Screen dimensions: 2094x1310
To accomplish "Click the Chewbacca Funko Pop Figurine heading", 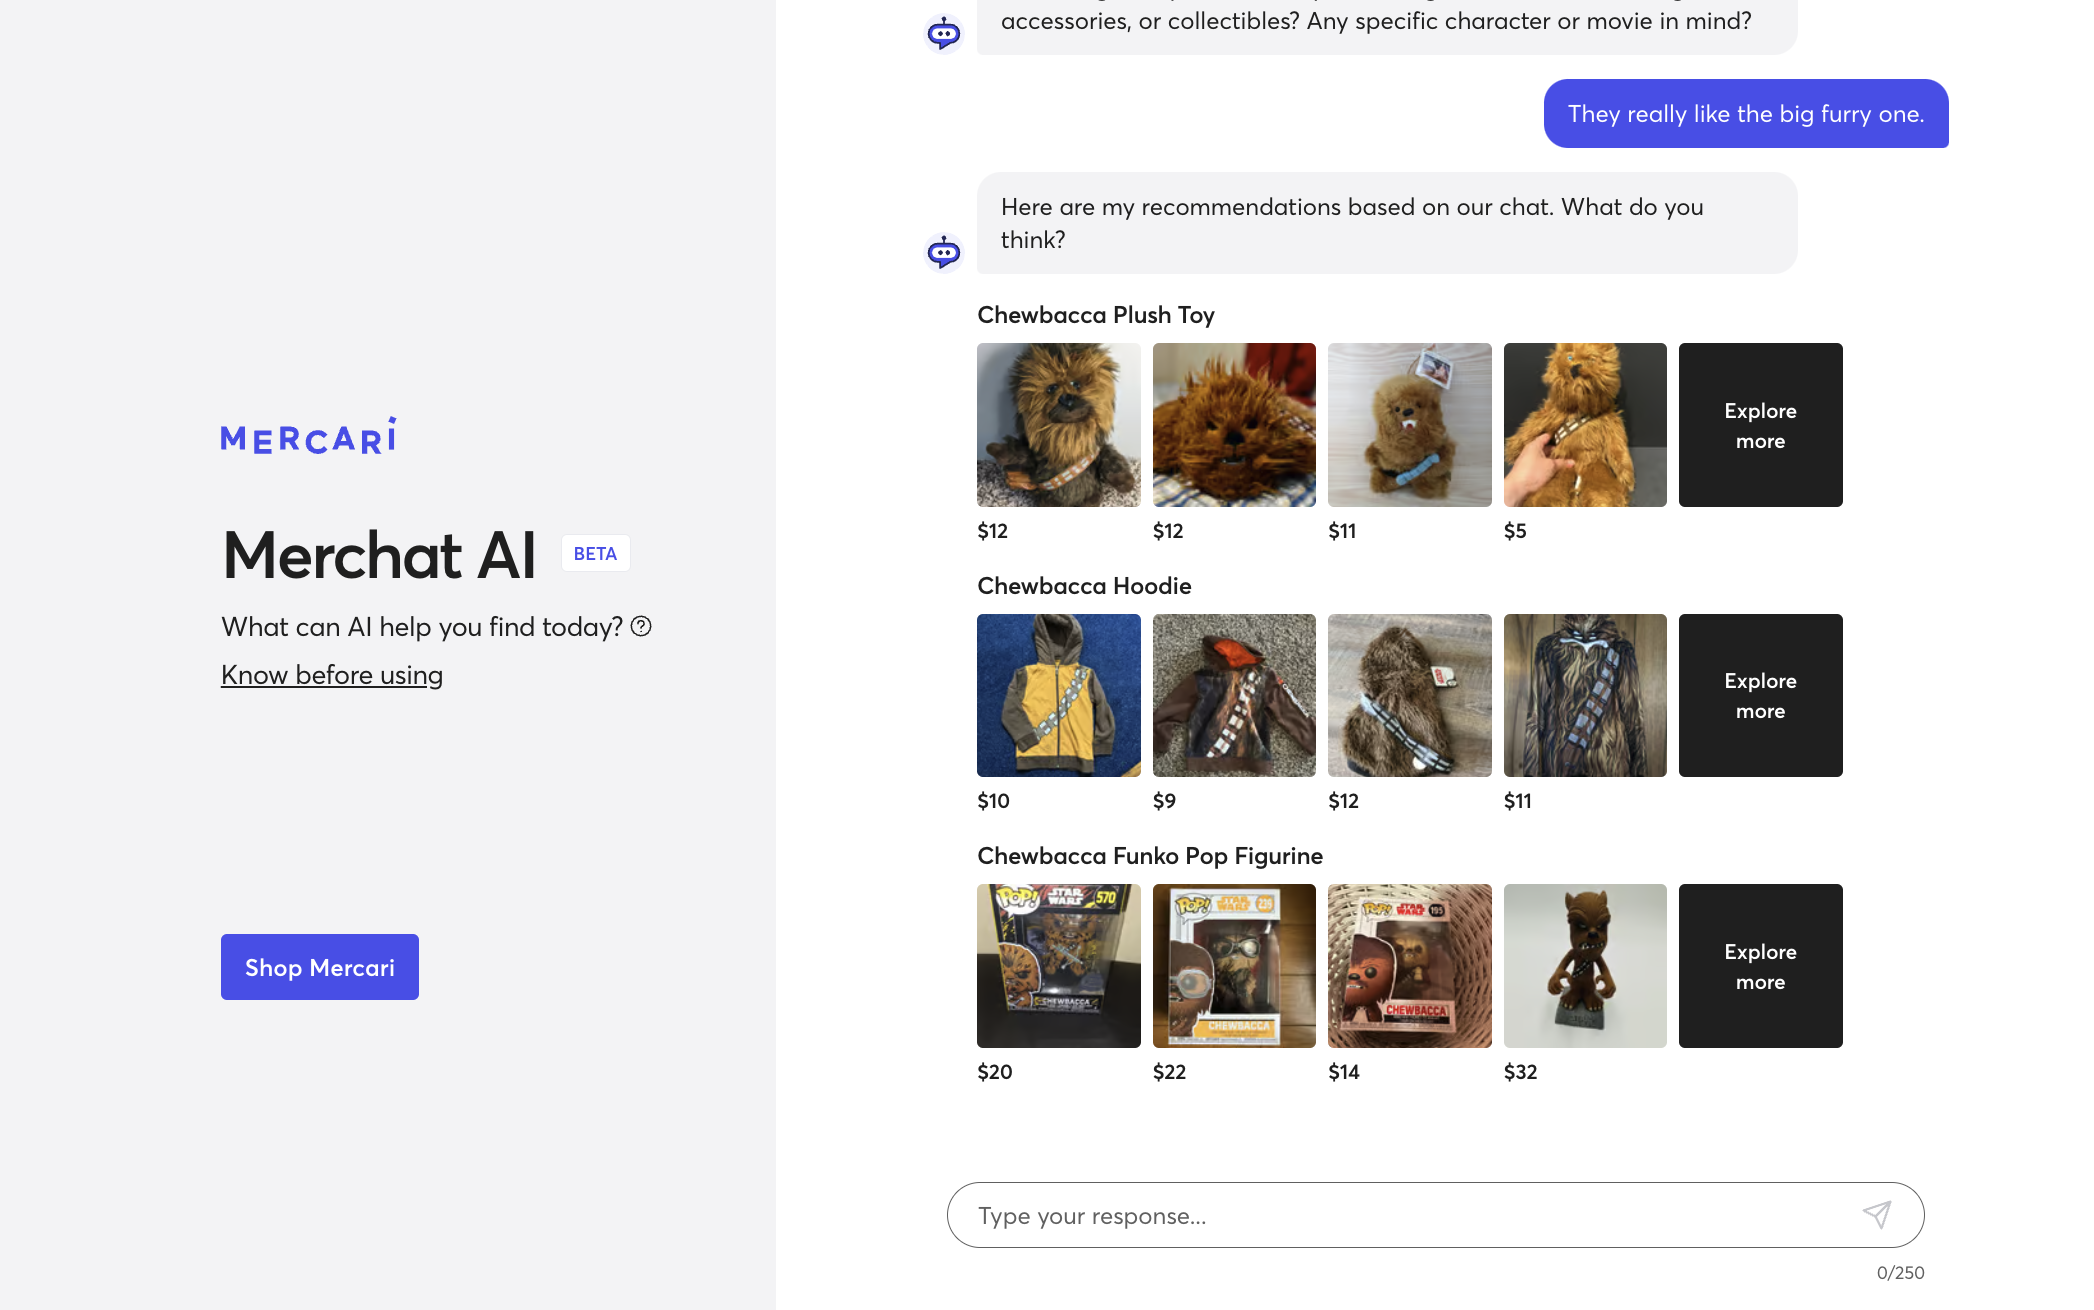I will click(x=1150, y=856).
